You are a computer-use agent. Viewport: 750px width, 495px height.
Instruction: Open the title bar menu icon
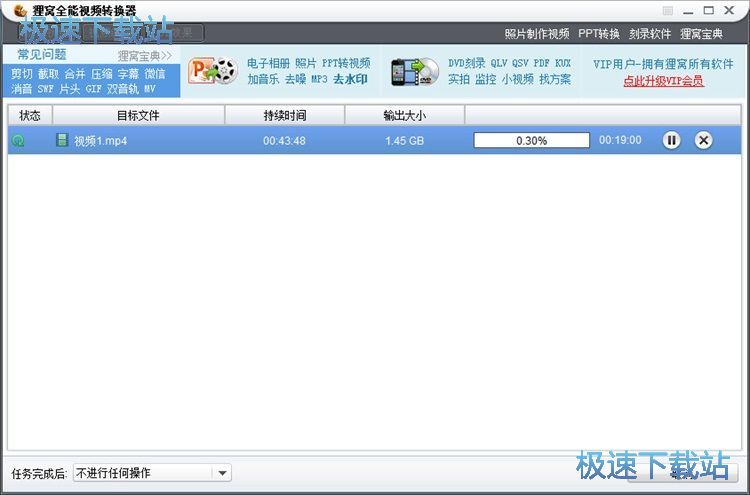668,11
